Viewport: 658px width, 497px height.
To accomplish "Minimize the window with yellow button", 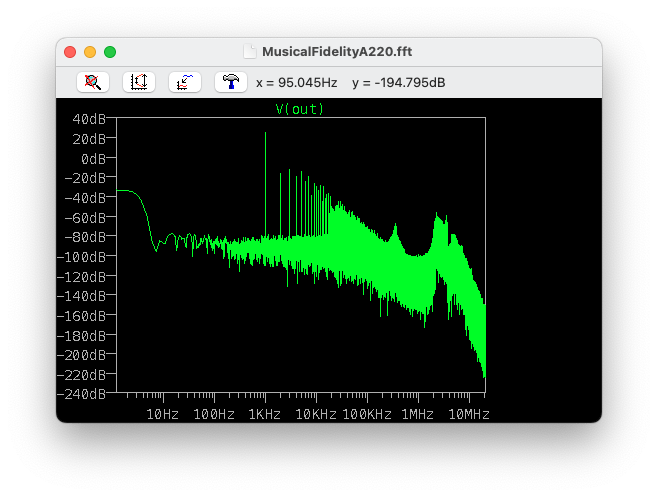I will pos(90,52).
